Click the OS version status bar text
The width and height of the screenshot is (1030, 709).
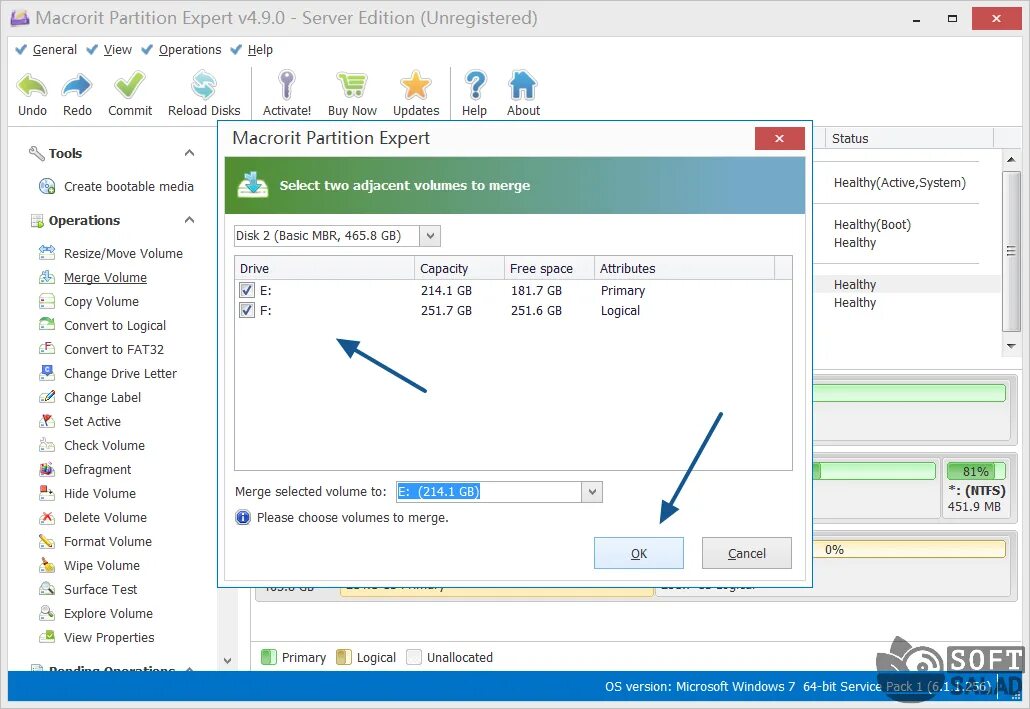click(x=798, y=687)
